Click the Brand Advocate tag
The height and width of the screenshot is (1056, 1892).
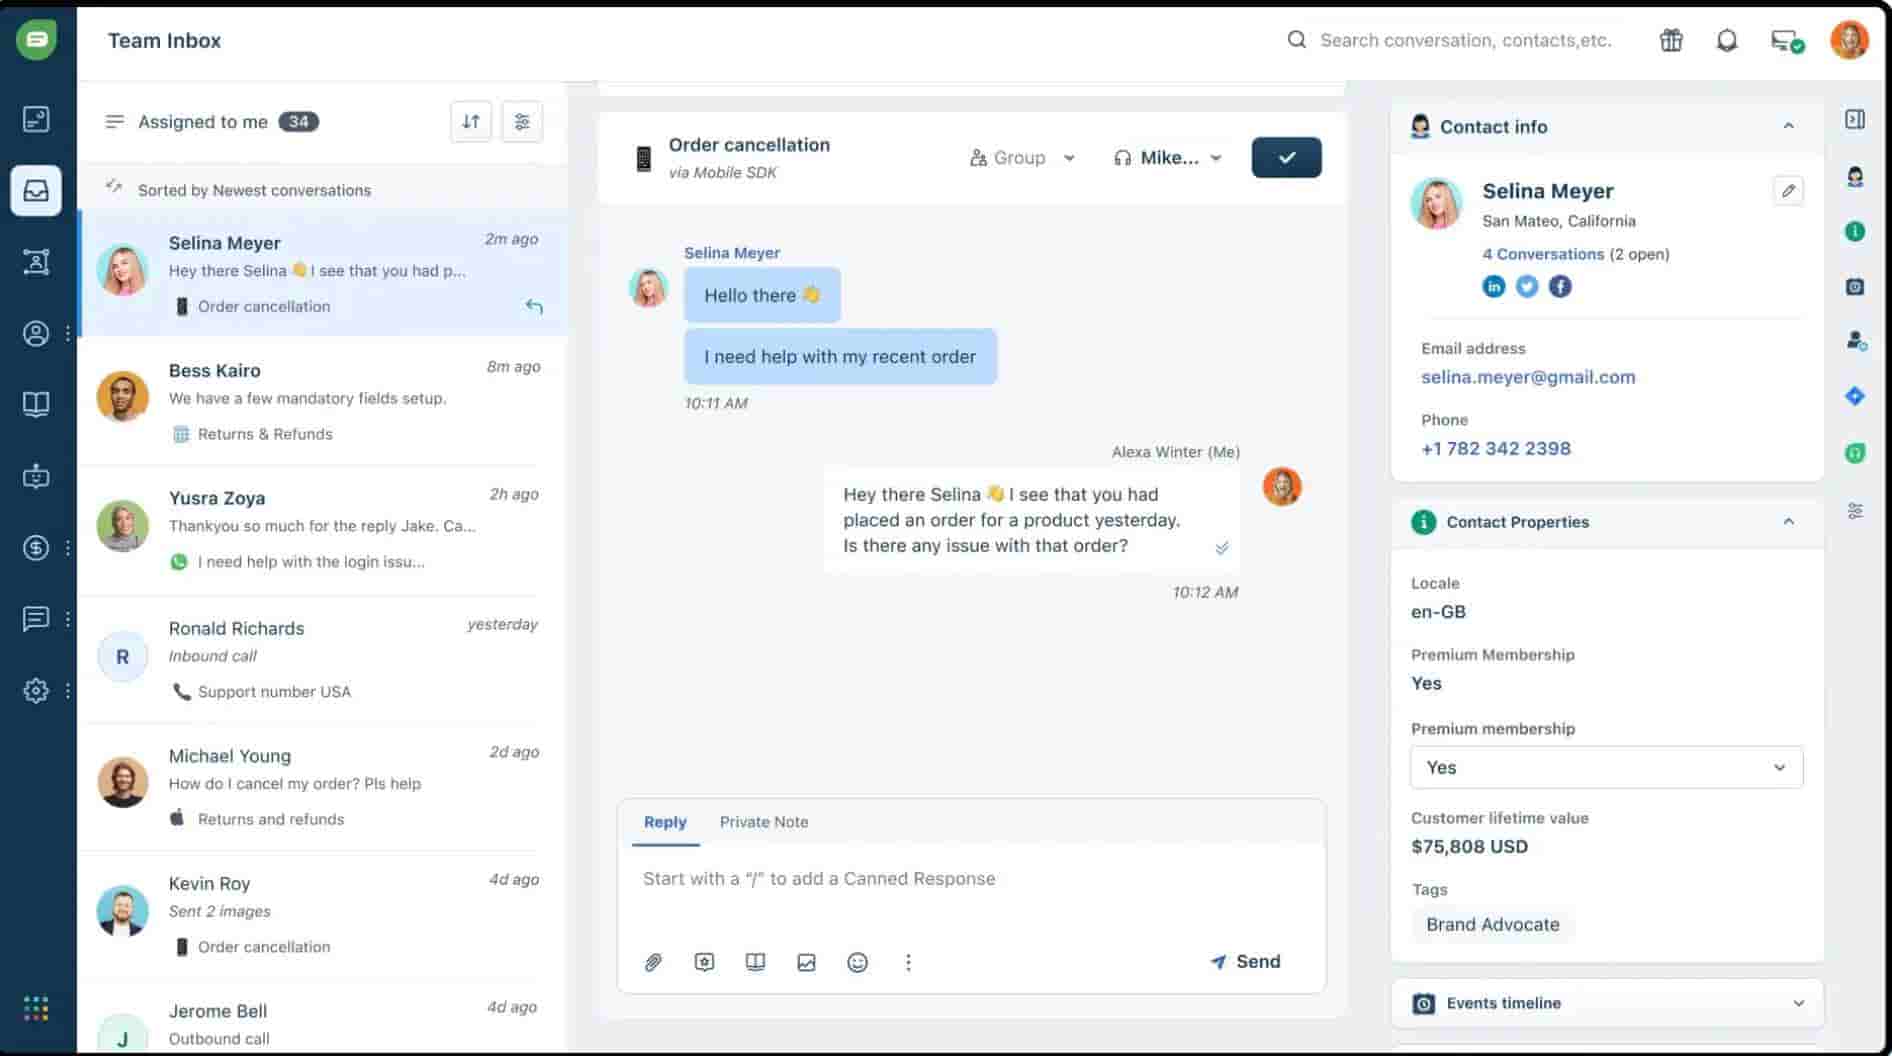[x=1492, y=924]
